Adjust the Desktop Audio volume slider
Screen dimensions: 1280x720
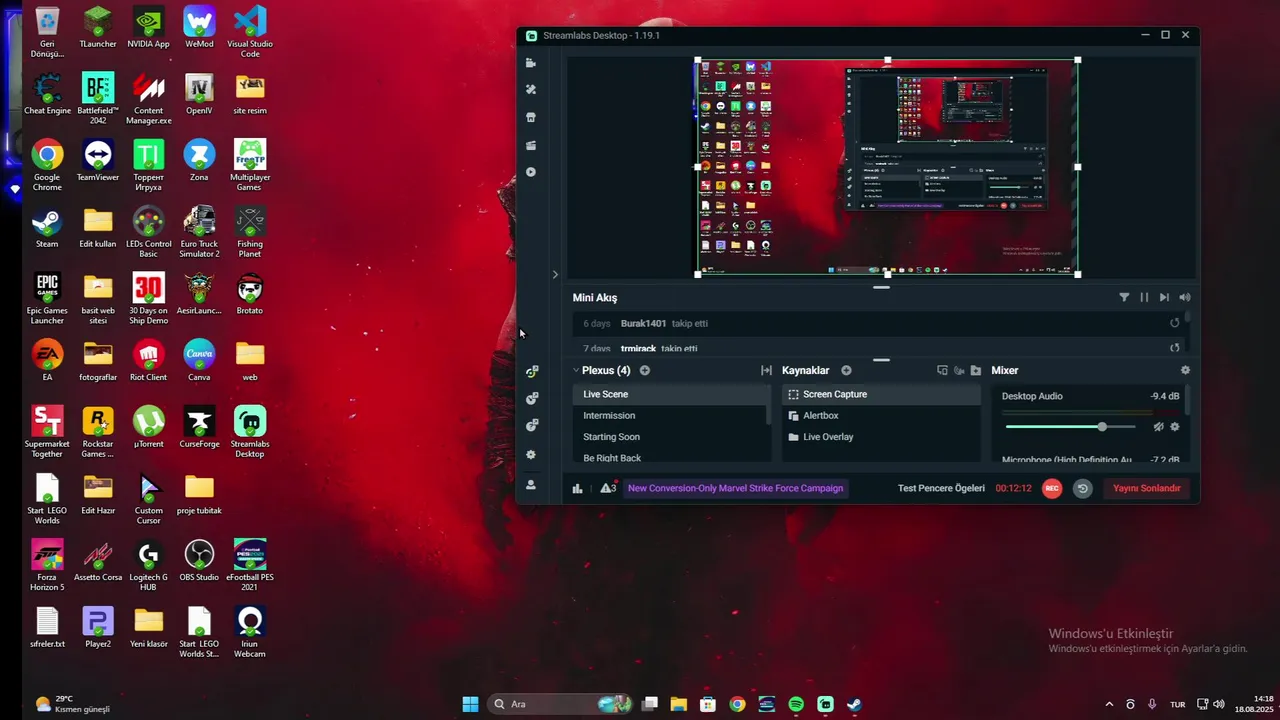click(1070, 427)
